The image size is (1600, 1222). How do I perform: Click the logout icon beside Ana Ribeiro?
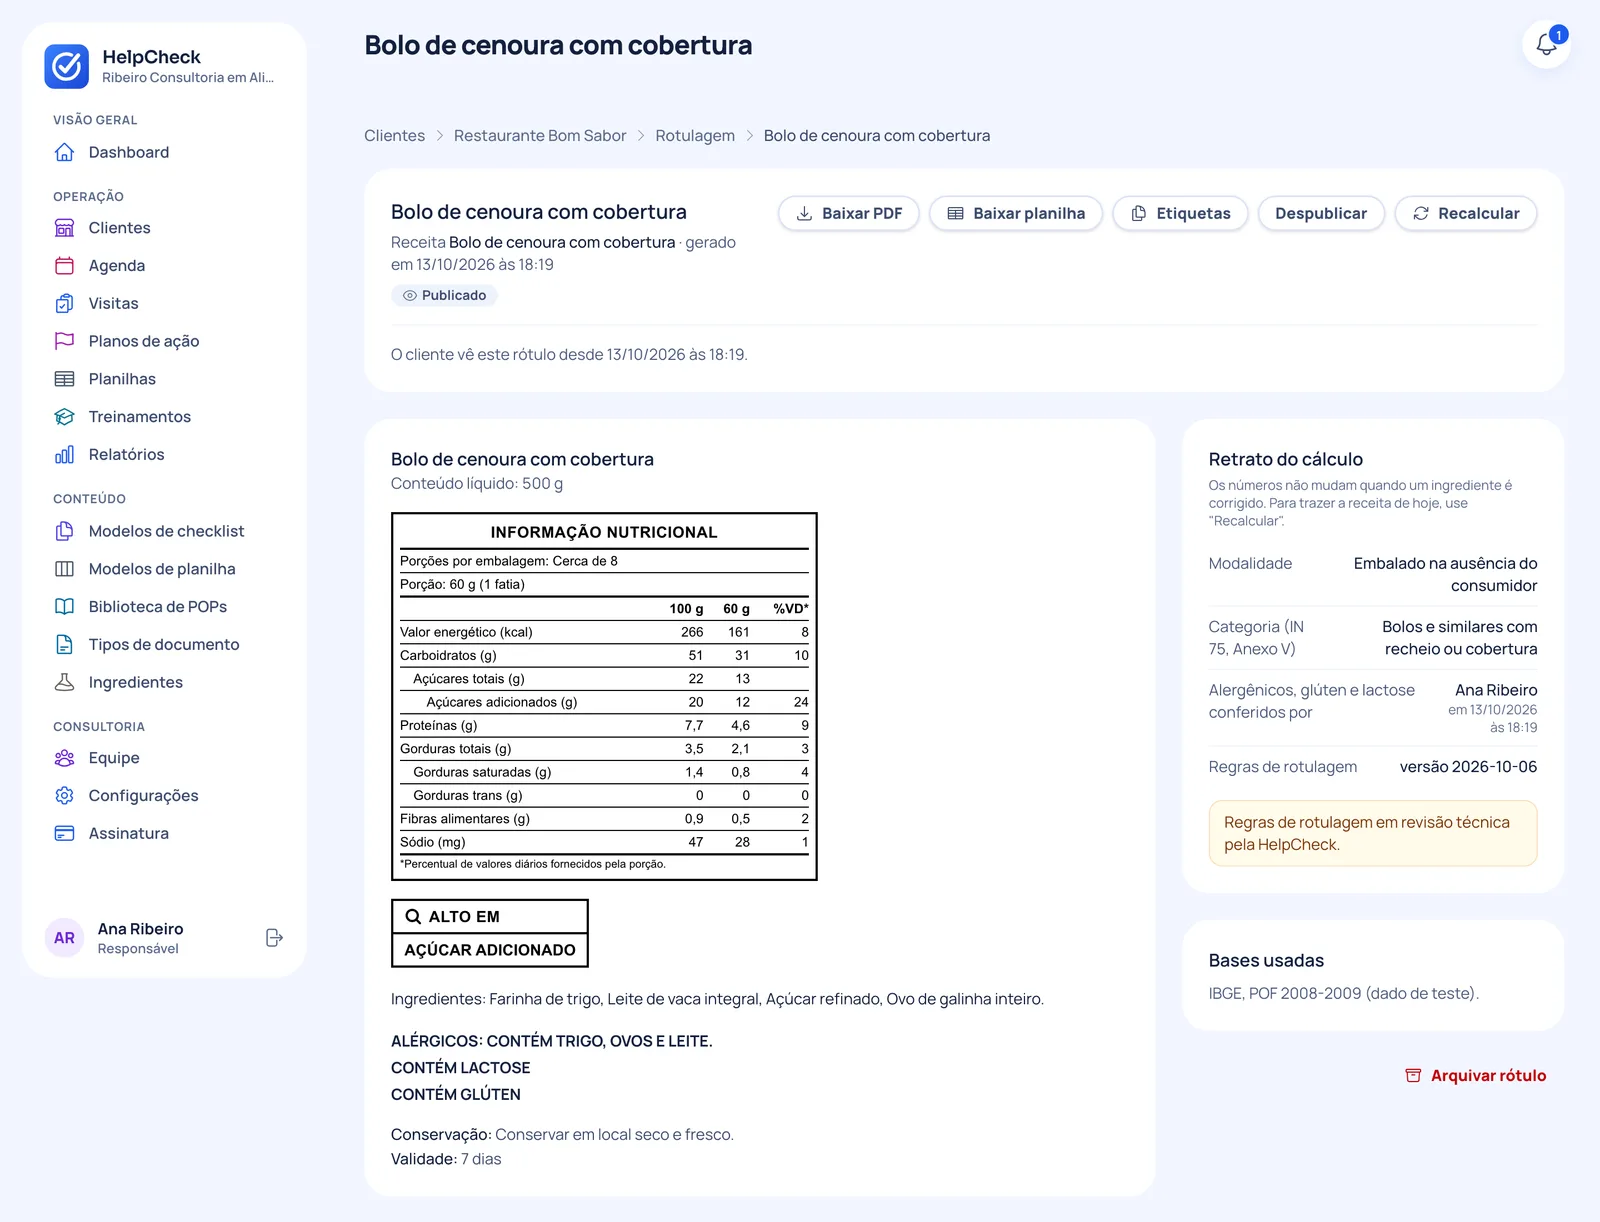[x=274, y=938]
